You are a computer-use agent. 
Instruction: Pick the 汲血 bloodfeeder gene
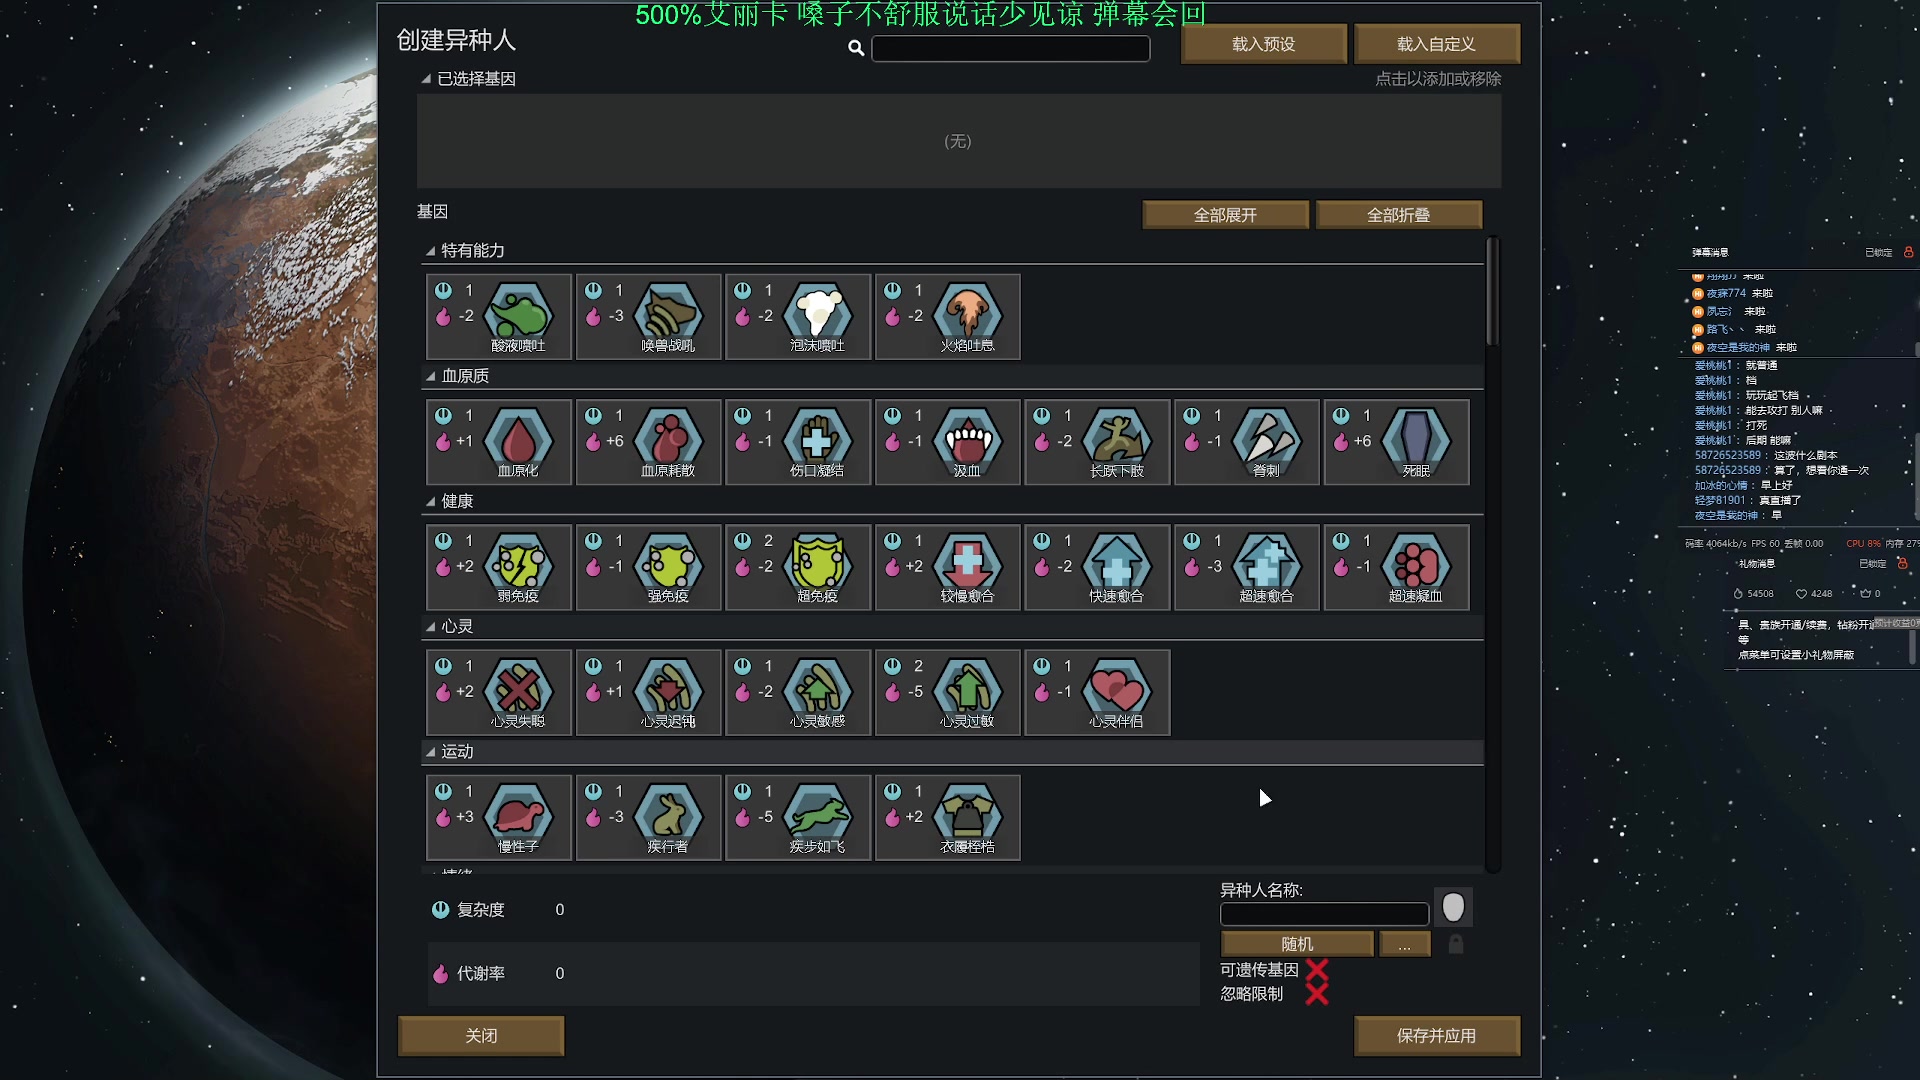click(947, 442)
